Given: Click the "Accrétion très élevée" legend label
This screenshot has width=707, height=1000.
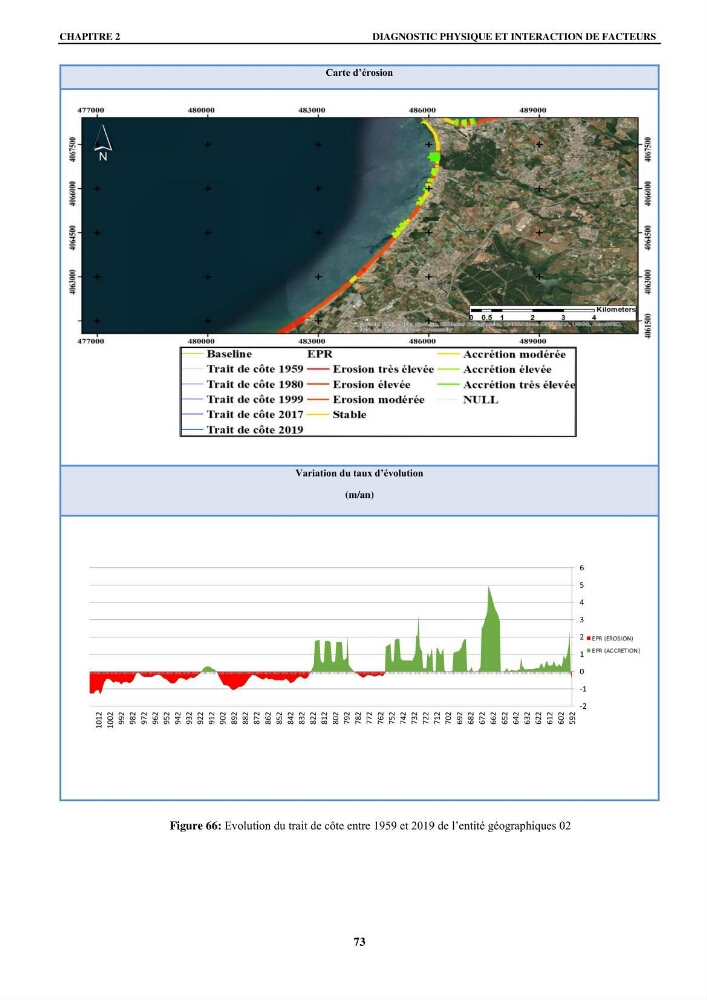Looking at the screenshot, I should click(x=519, y=385).
